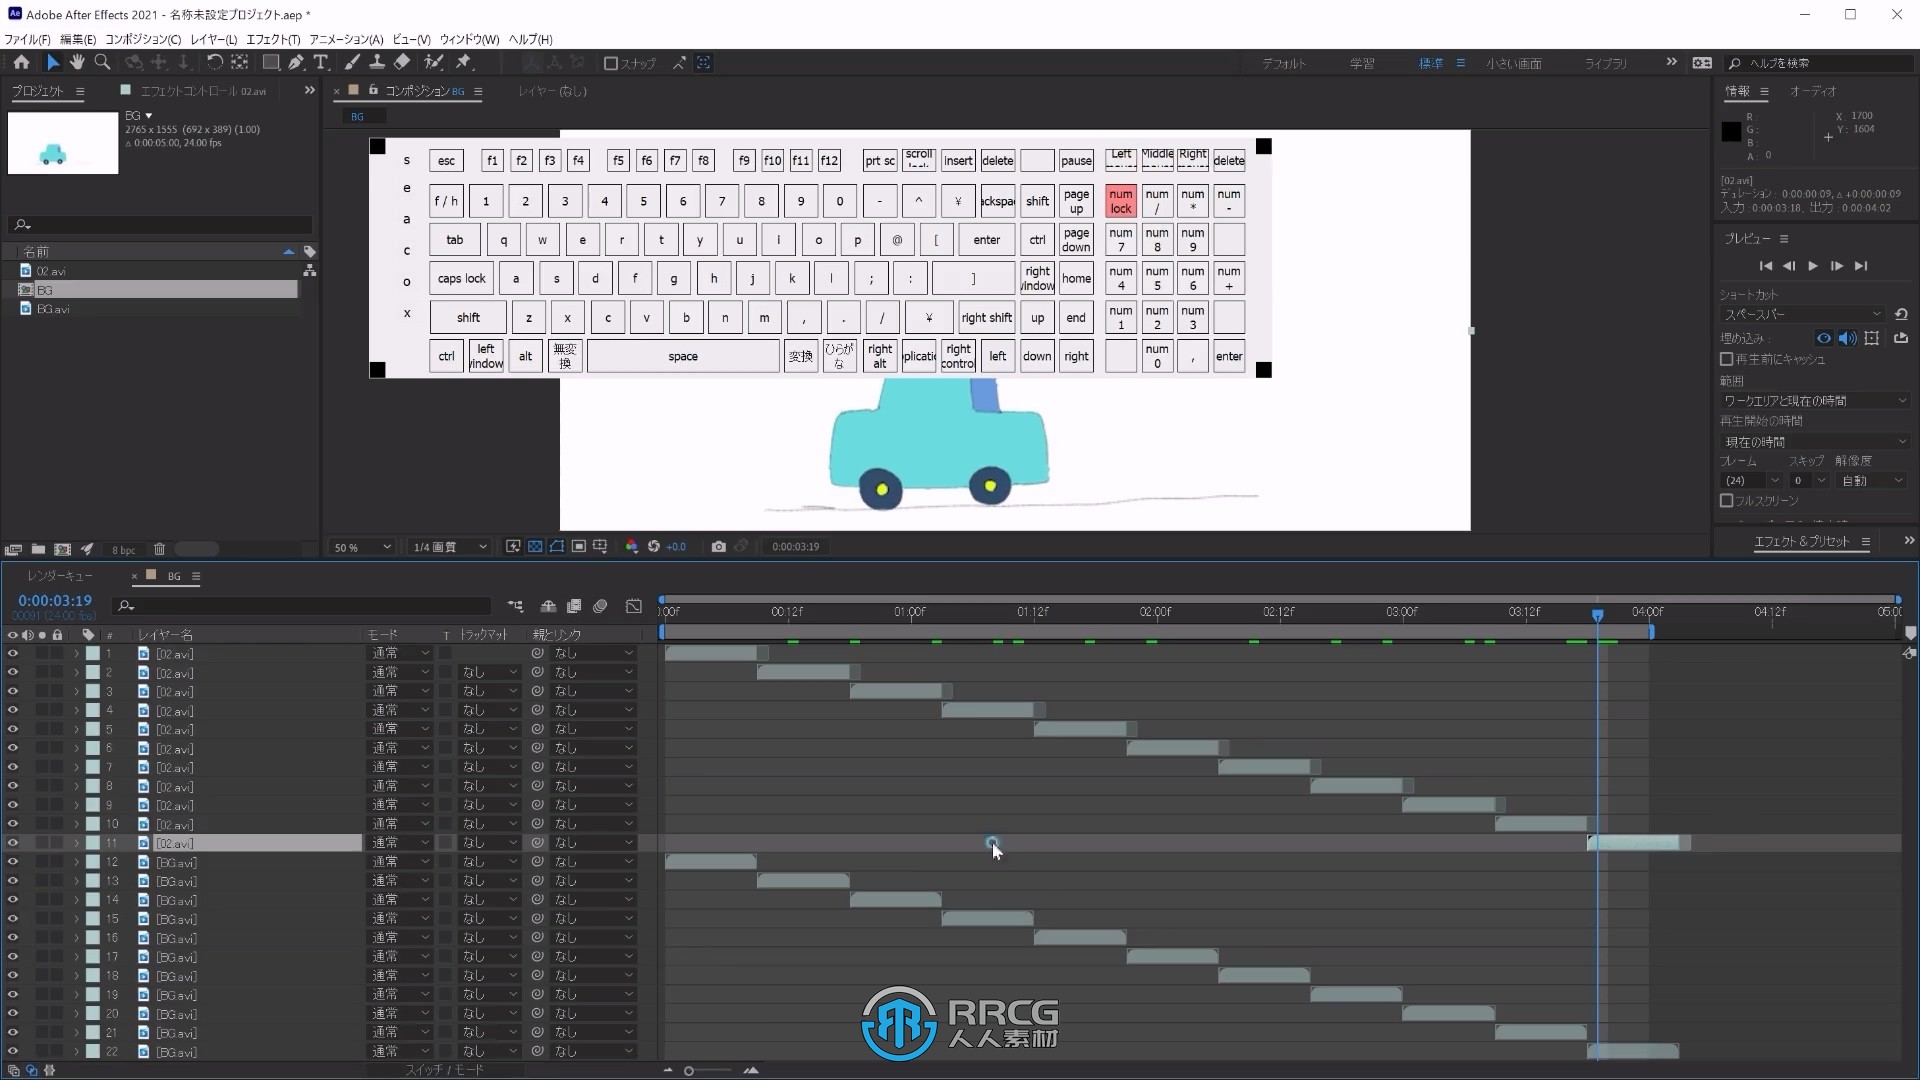Click the black color swatch in the Info panel
This screenshot has height=1080, width=1920.
tap(1731, 132)
